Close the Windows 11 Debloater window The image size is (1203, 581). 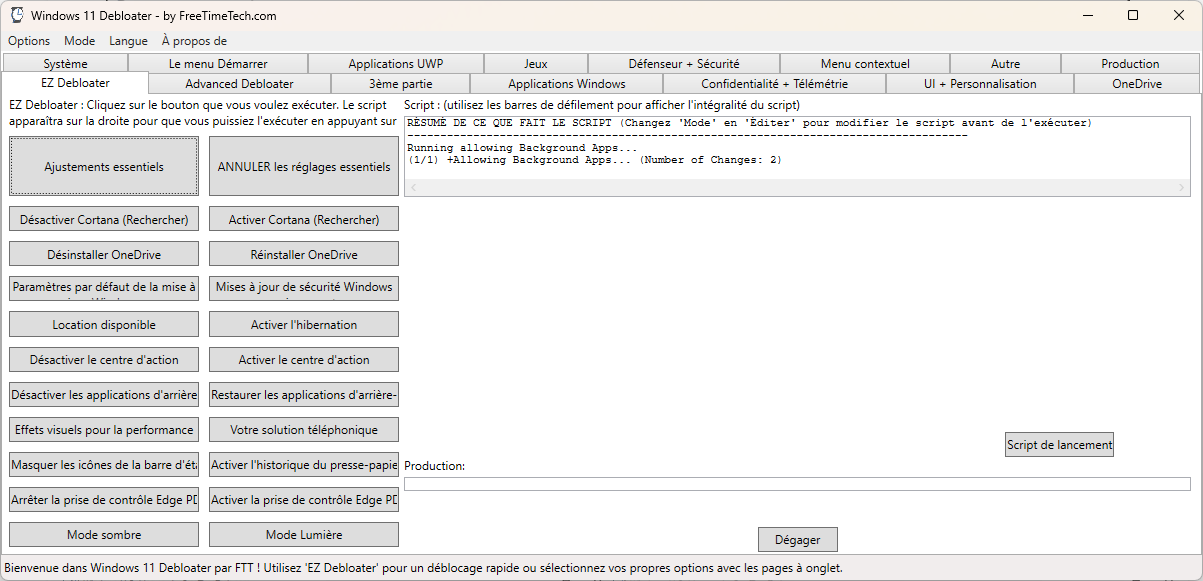point(1179,15)
